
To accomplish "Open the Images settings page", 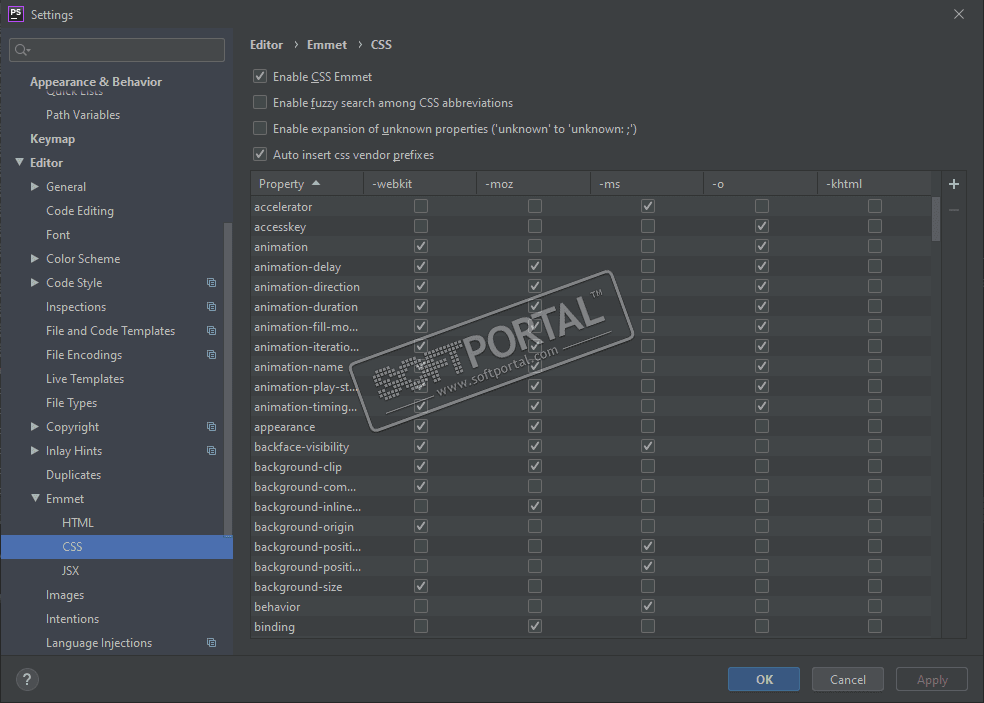I will click(65, 595).
